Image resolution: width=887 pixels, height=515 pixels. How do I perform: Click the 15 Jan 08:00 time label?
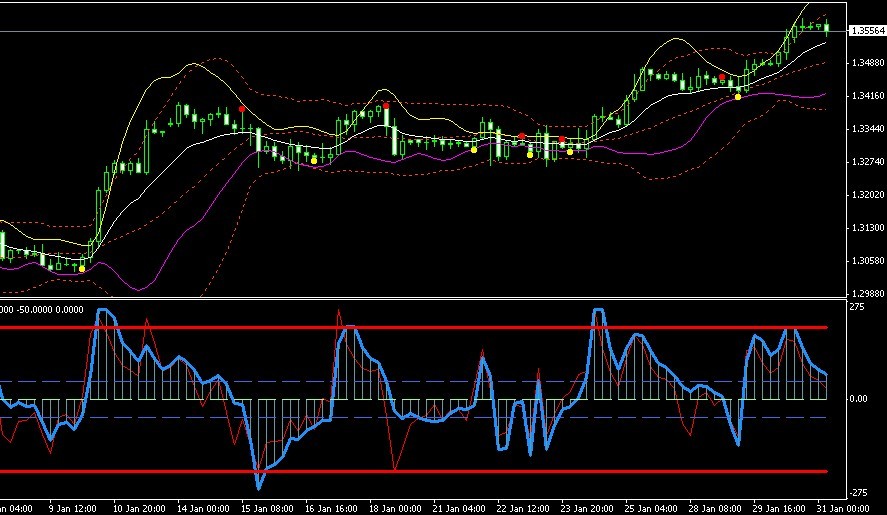pos(268,508)
